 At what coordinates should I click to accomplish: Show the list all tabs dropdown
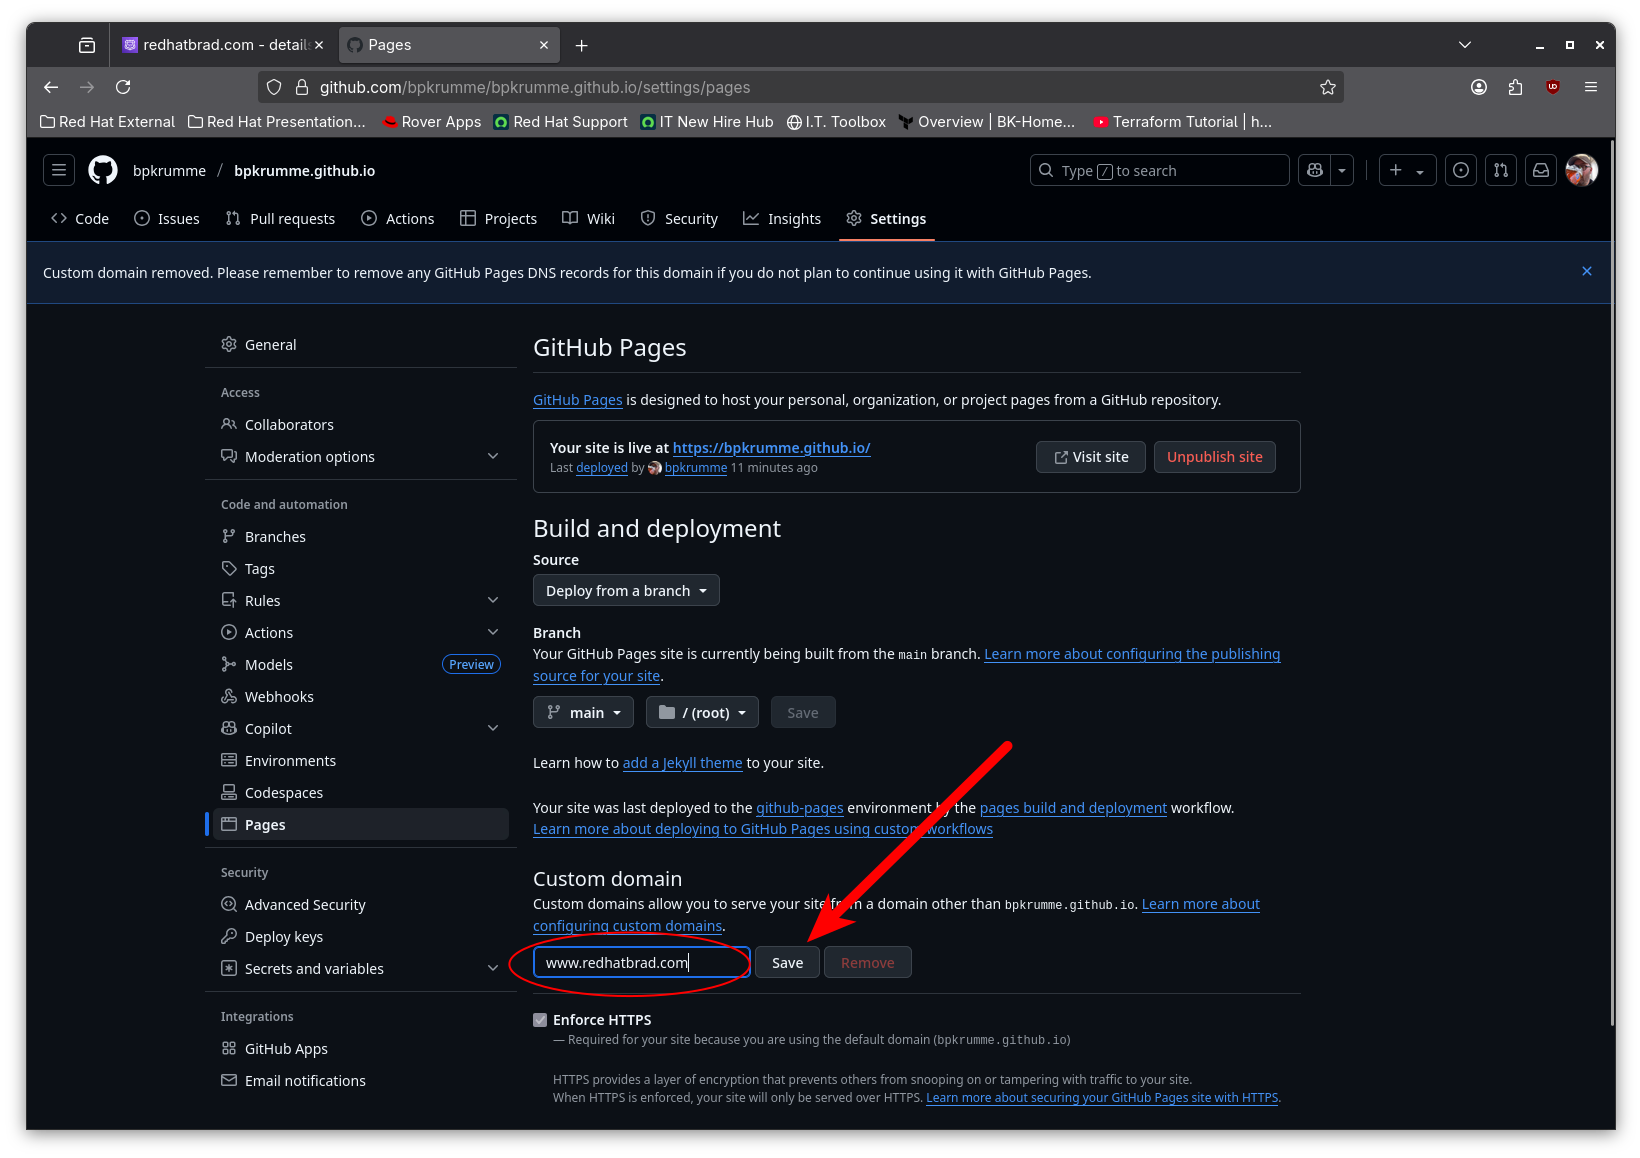point(1465,45)
